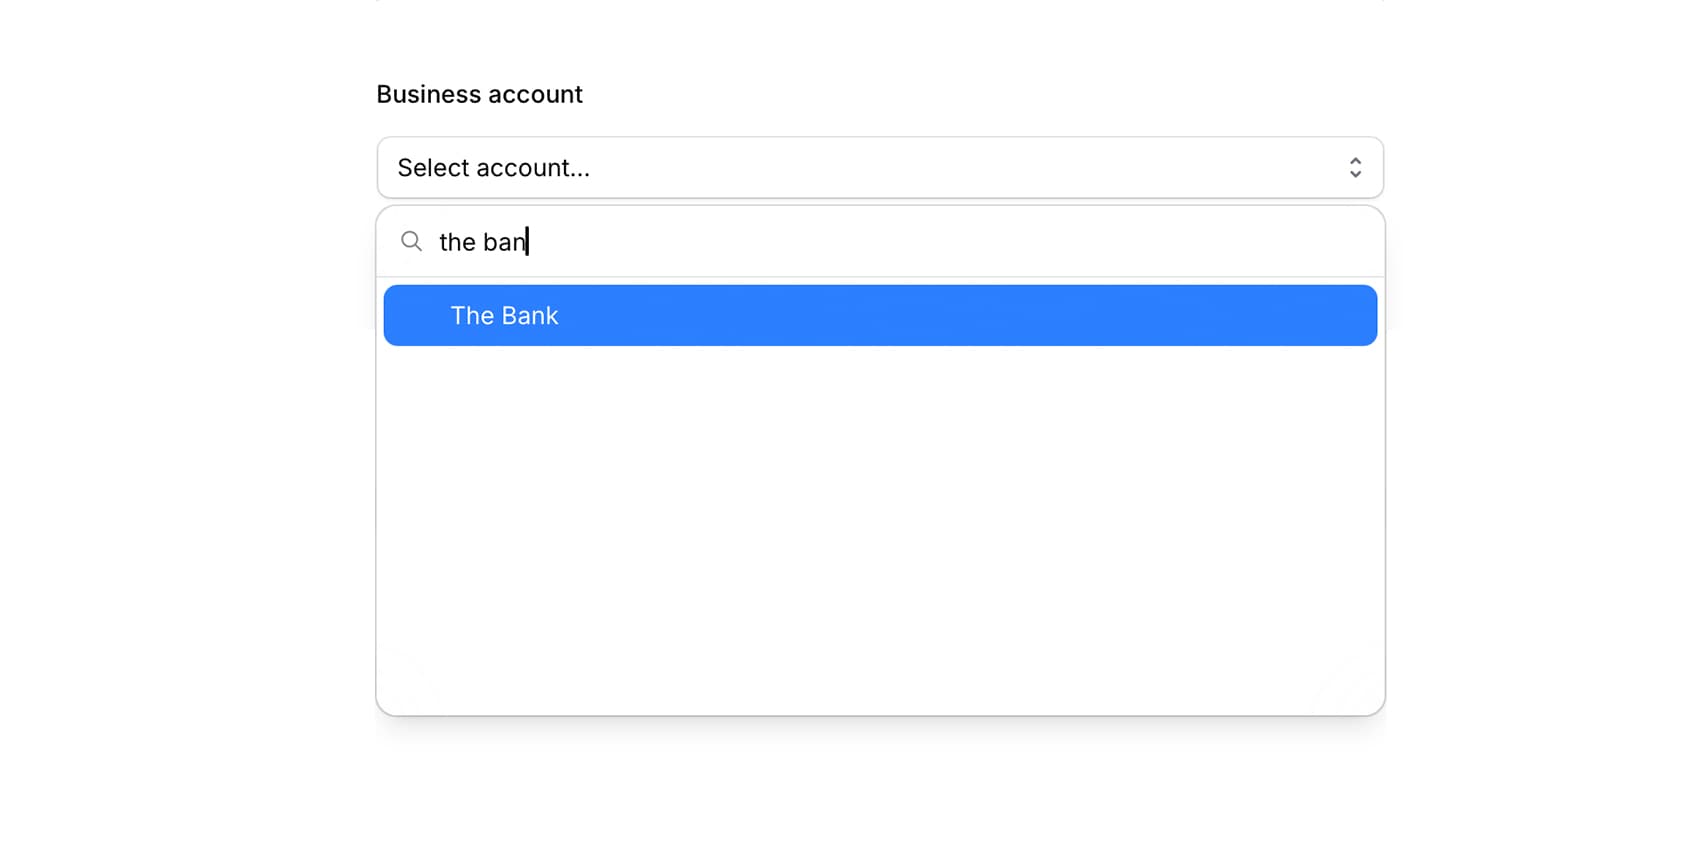Viewport: 1688px width, 856px height.
Task: Click the word "Business" in the field label
Action: click(426, 94)
